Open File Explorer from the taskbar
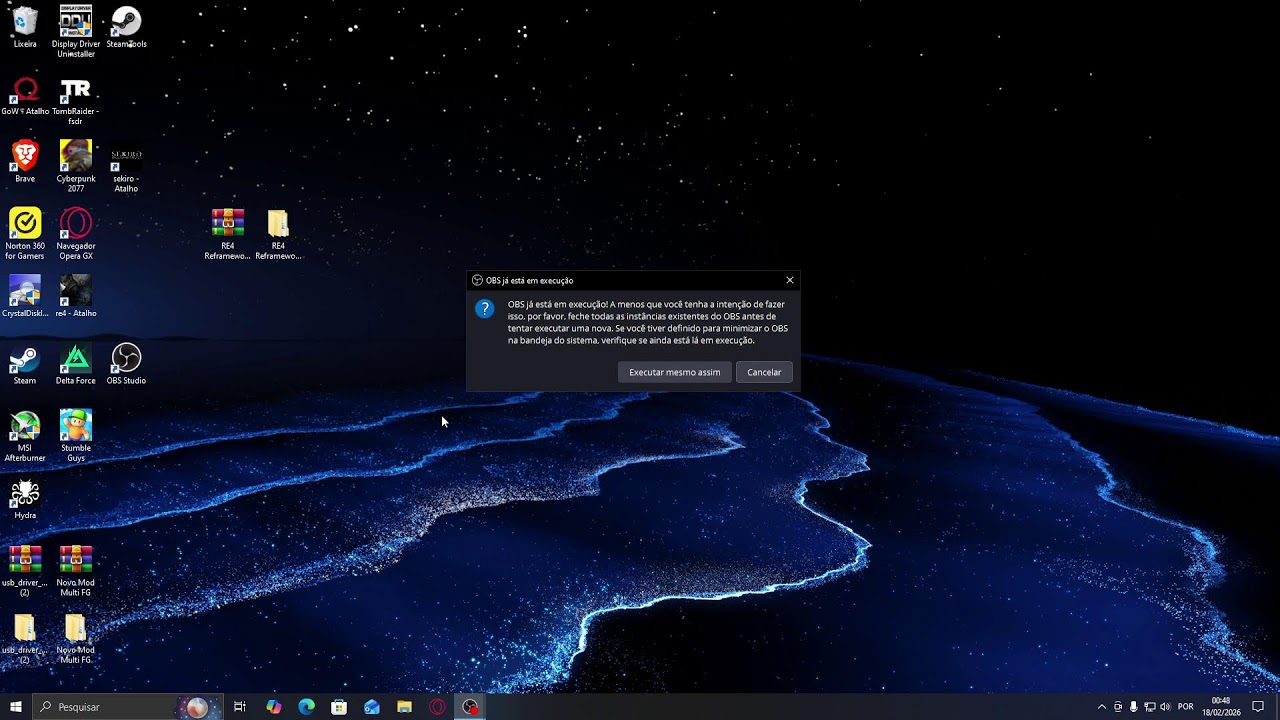The width and height of the screenshot is (1280, 720). pos(404,707)
